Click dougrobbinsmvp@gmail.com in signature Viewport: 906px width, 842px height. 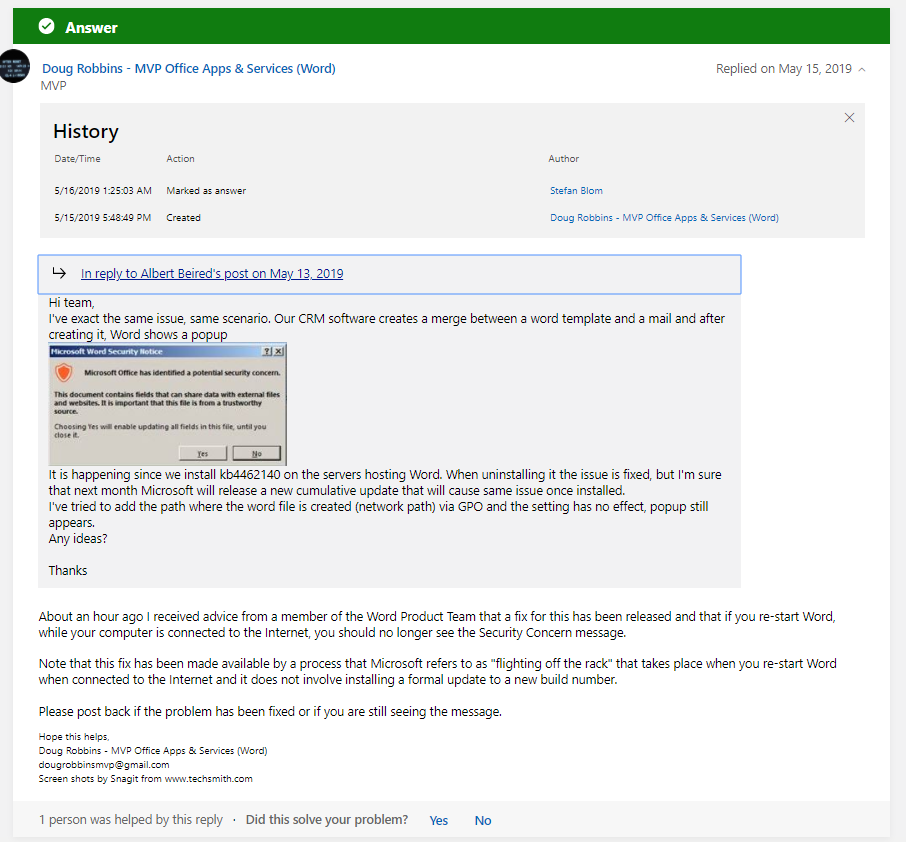(104, 765)
